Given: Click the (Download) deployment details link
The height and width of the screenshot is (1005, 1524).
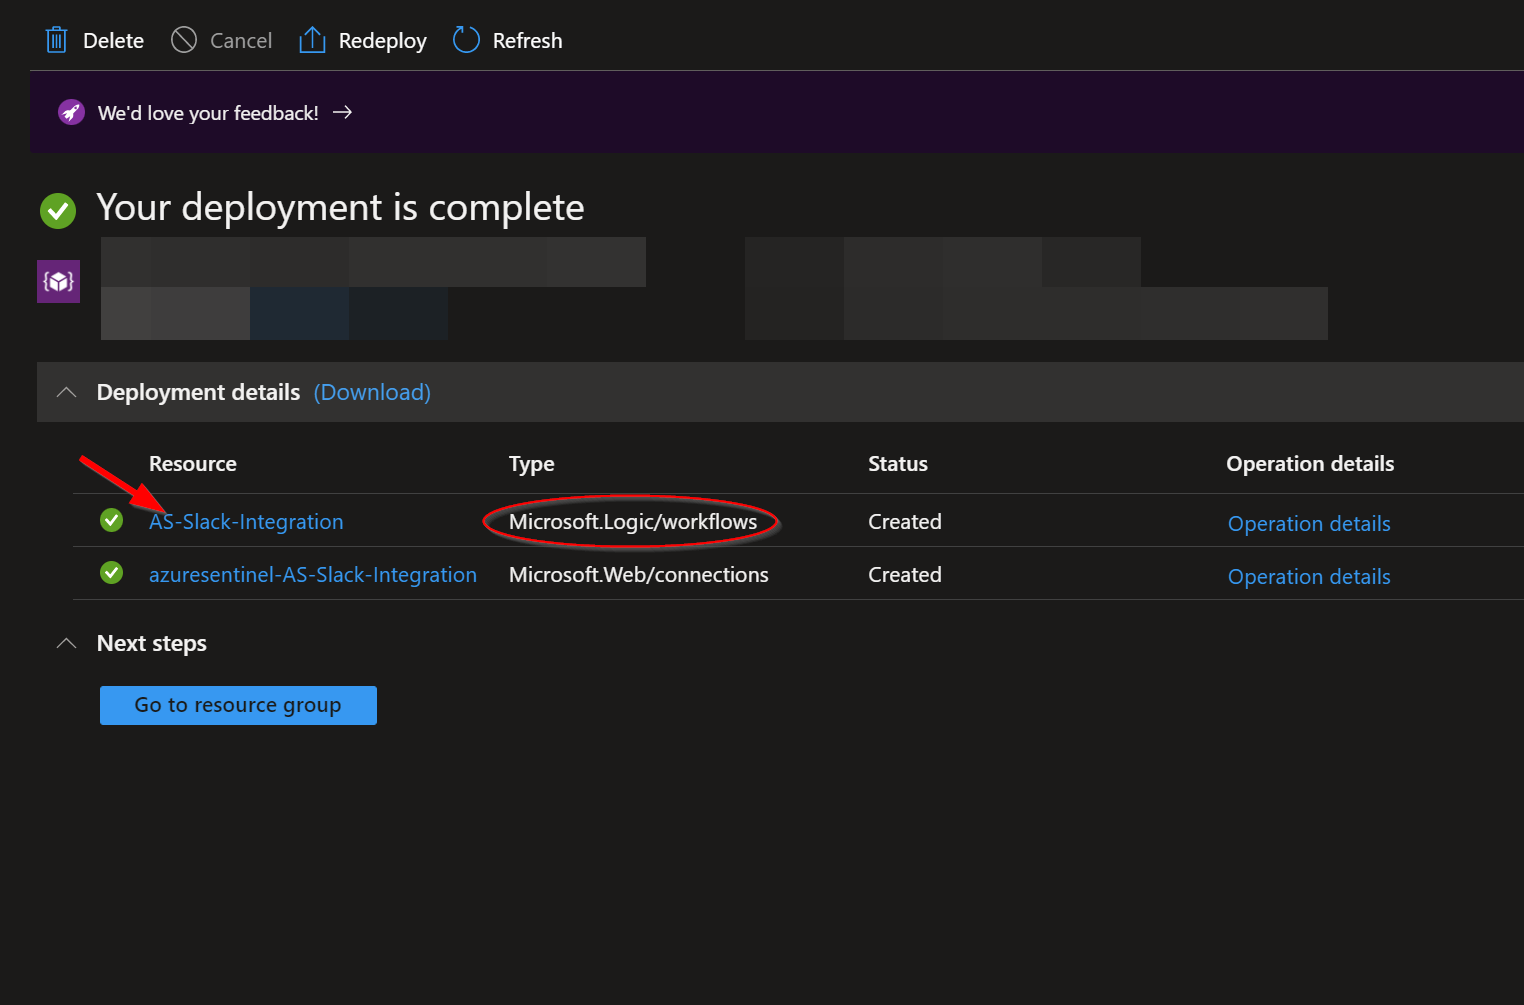Looking at the screenshot, I should click(372, 392).
